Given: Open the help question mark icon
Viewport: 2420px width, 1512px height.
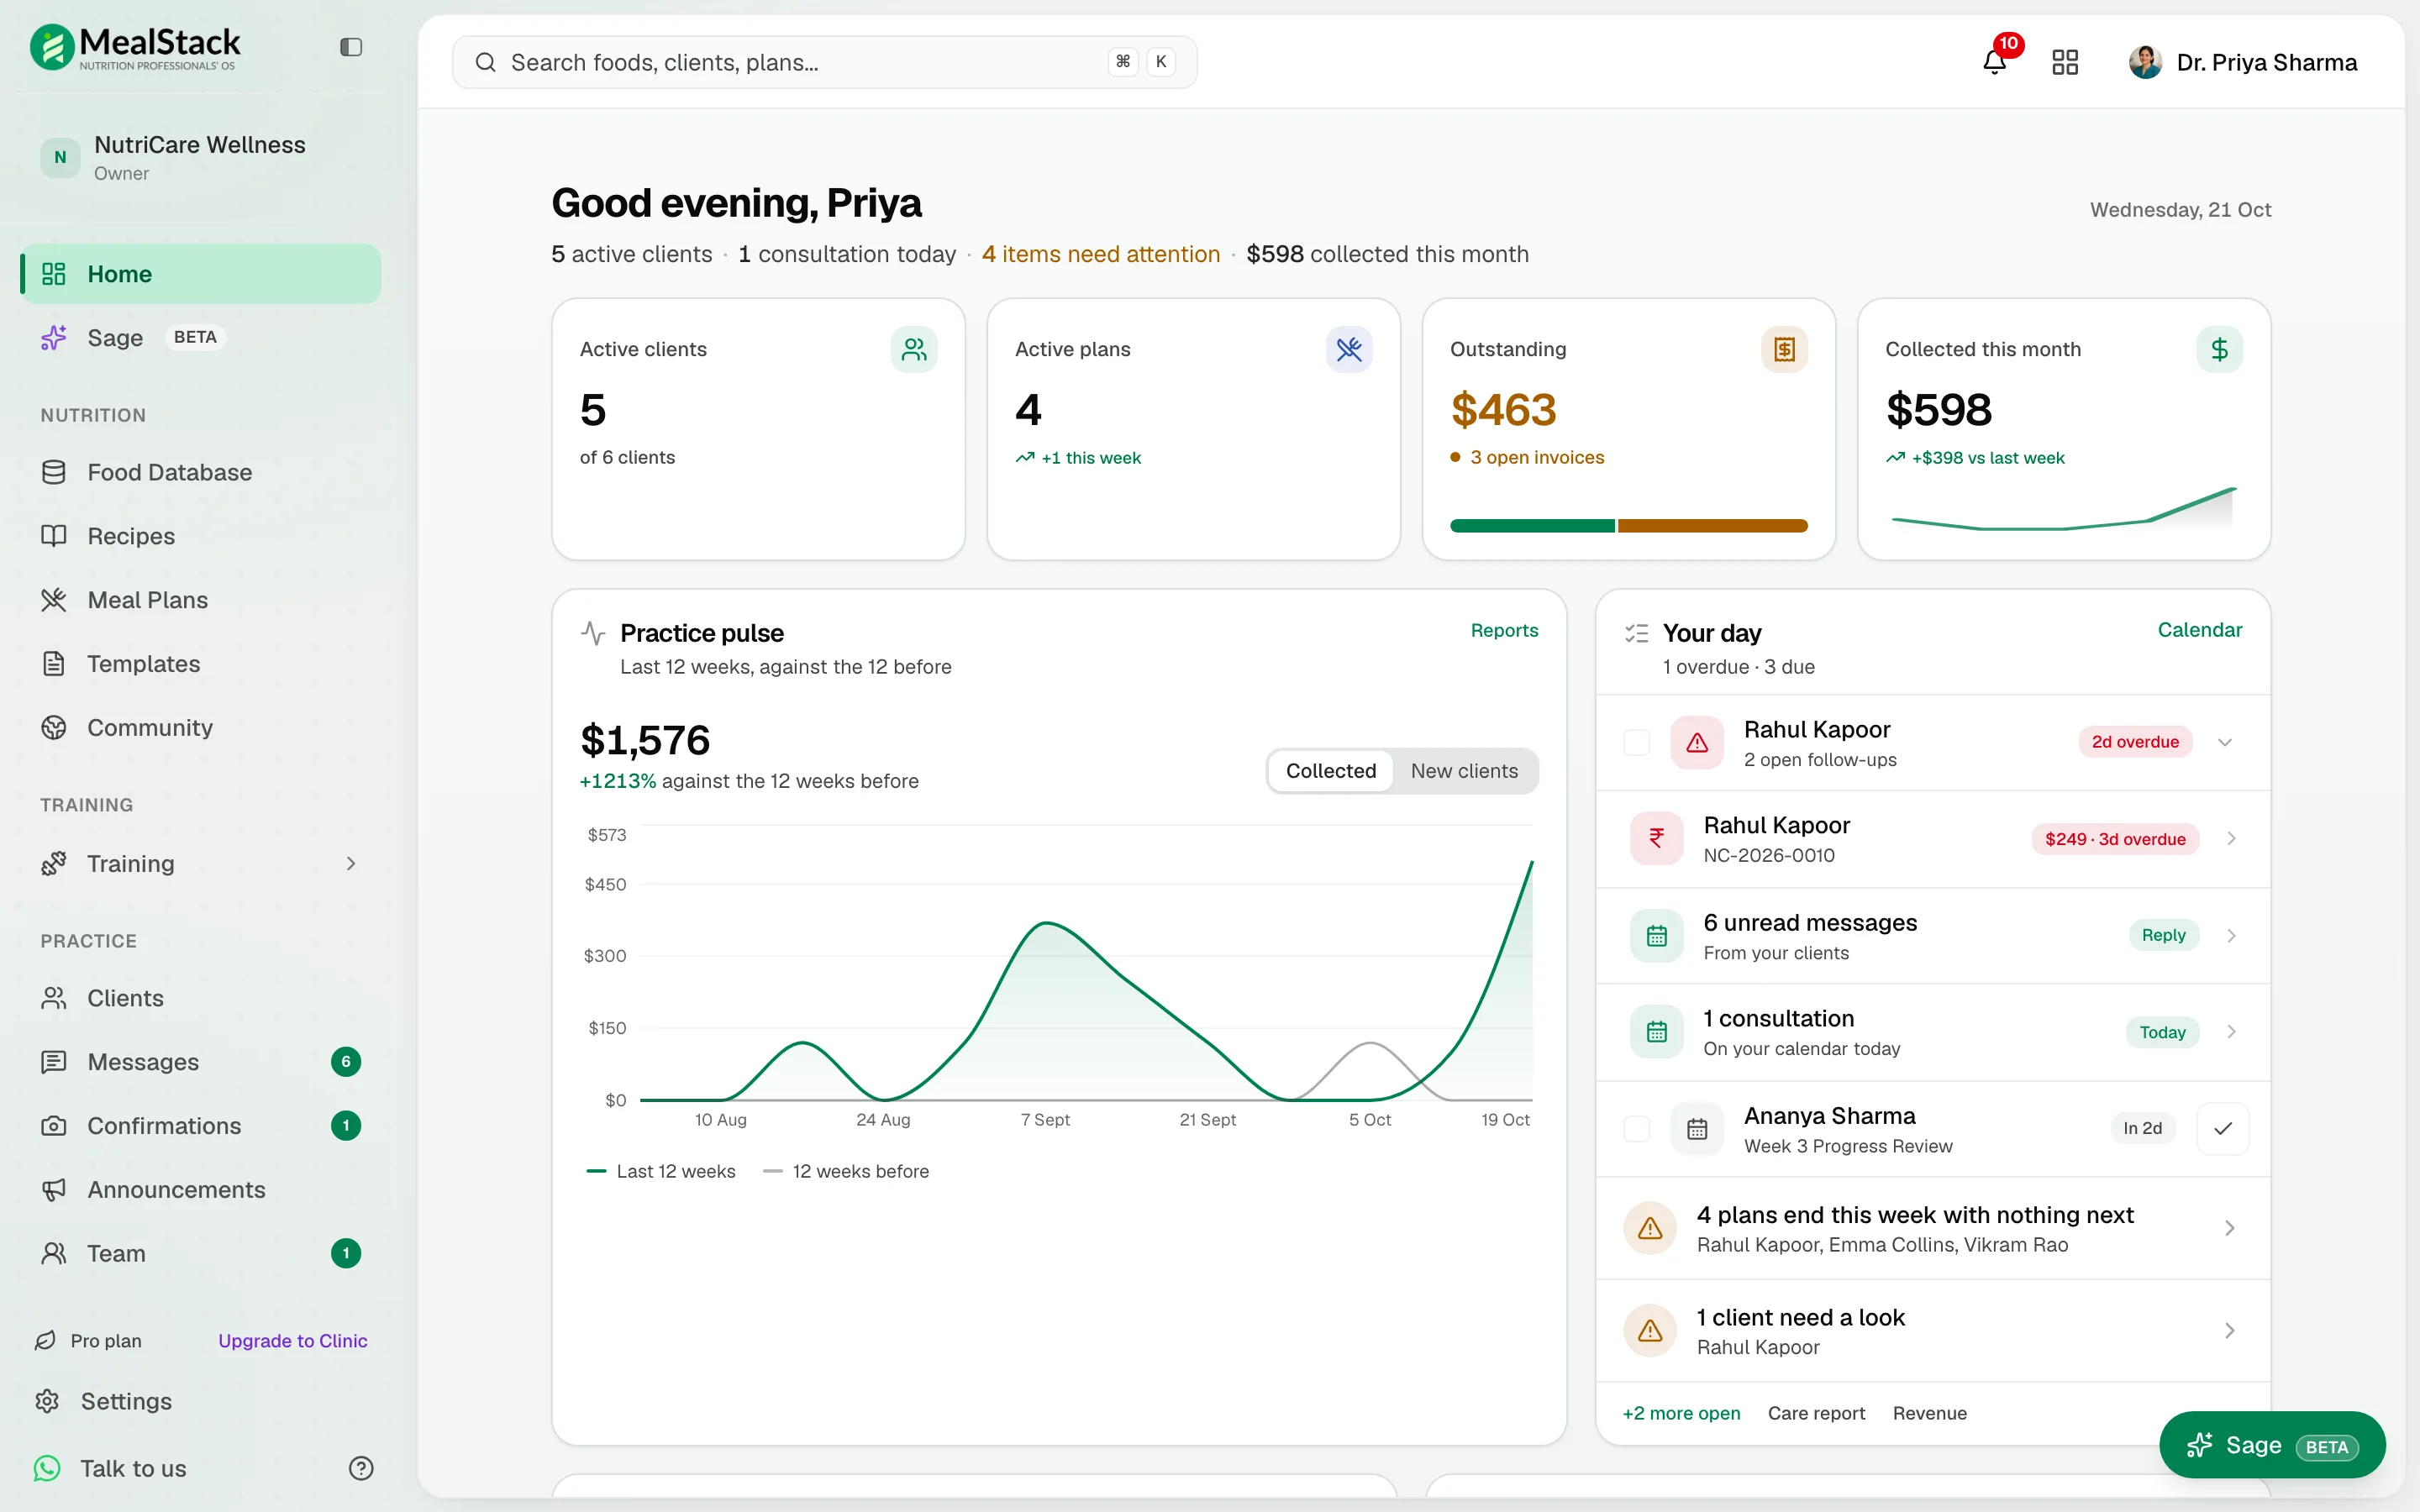Looking at the screenshot, I should point(361,1468).
